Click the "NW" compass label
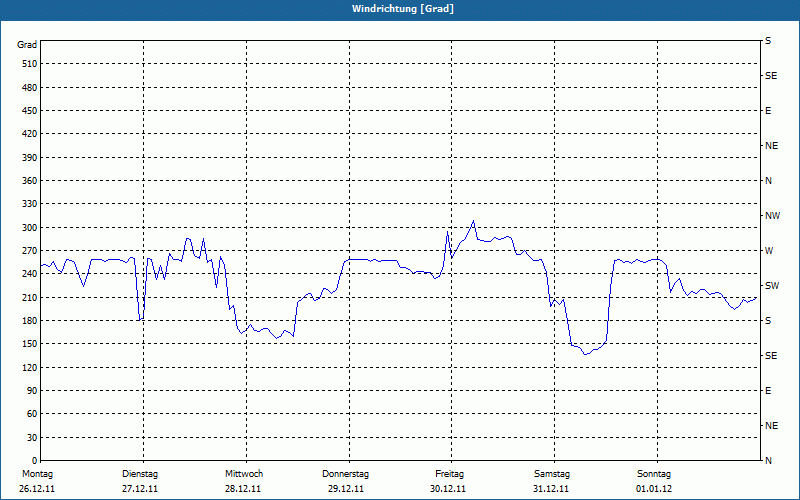This screenshot has width=800, height=500. pyautogui.click(x=772, y=216)
